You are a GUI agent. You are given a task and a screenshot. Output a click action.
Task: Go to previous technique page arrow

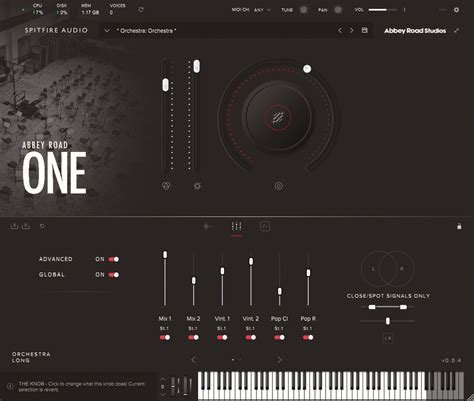tap(194, 360)
